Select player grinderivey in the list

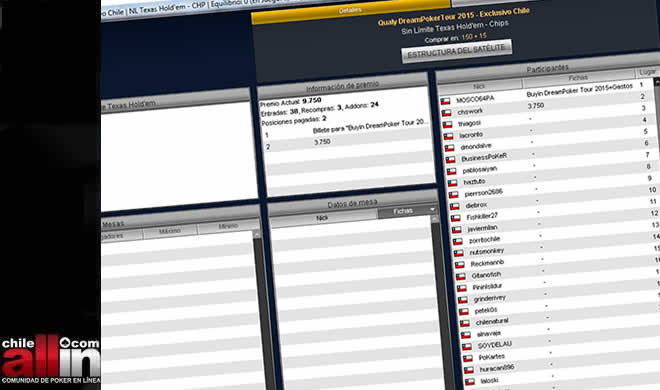[490, 299]
